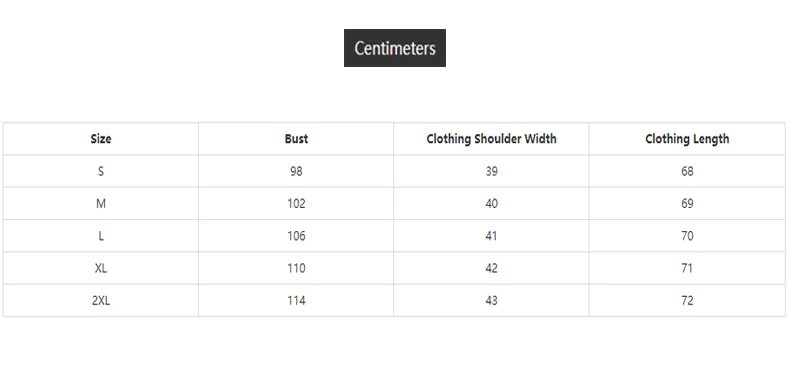Click shoulder width value 39
This screenshot has height=381, width=790.
point(491,171)
